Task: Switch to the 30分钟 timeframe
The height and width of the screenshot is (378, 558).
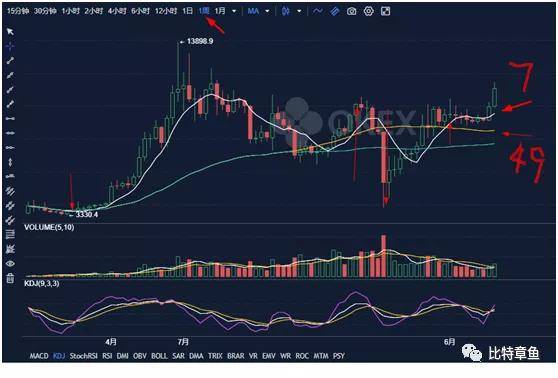Action: 45,11
